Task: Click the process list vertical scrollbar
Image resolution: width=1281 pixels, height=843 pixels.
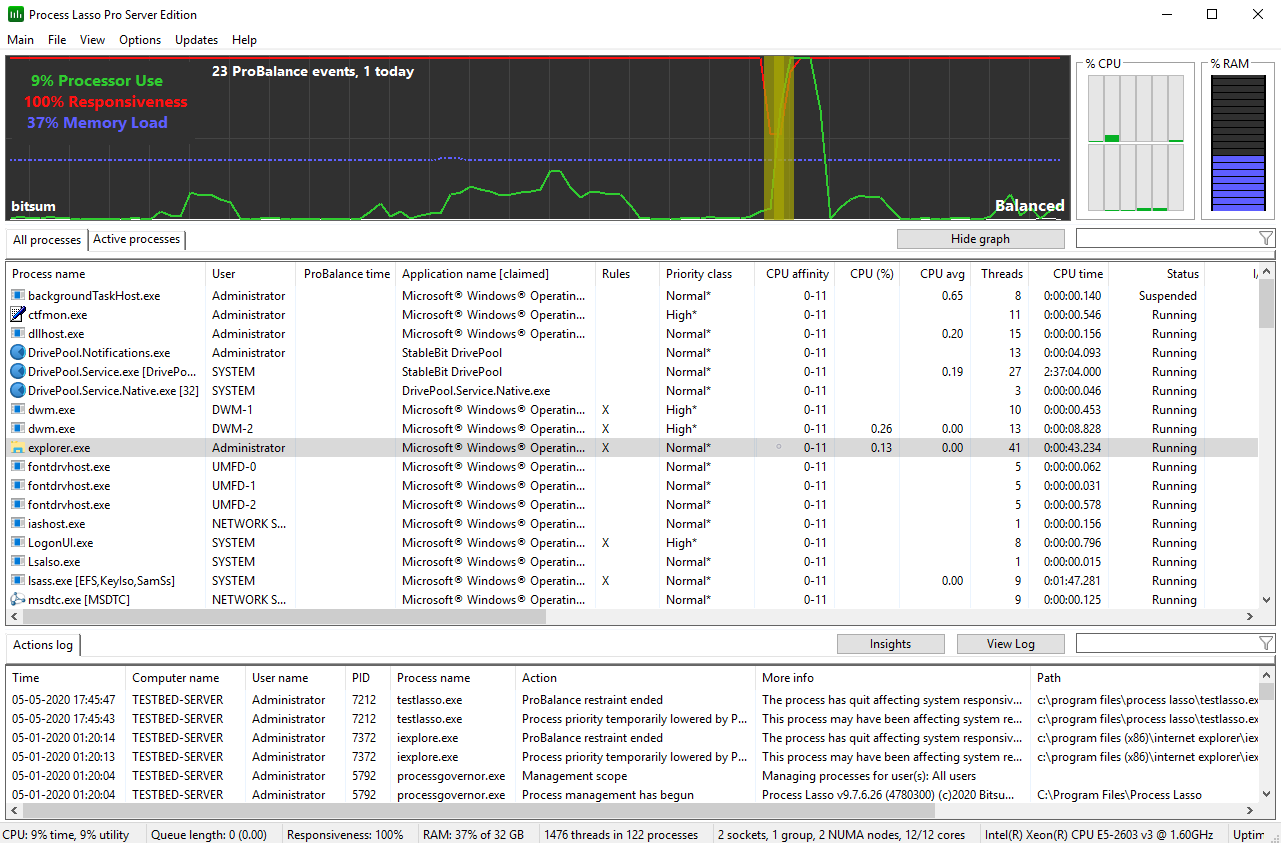Action: 1266,436
